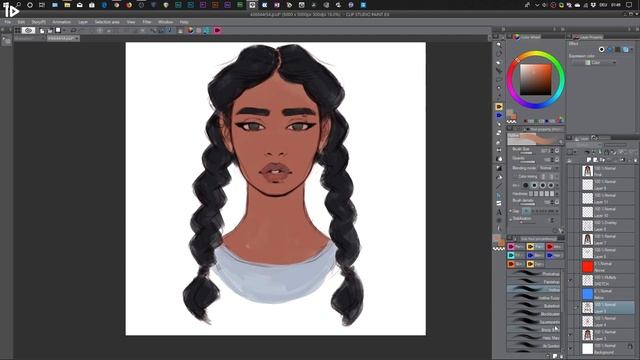Viewport: 640px width, 360px height.
Task: Toggle visibility of Layer 4
Action: click(x=571, y=321)
